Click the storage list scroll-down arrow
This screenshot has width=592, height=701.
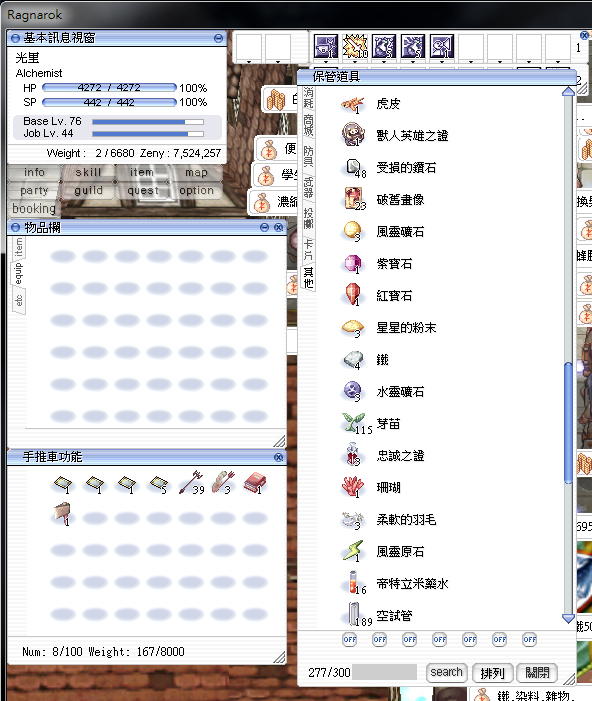(568, 618)
